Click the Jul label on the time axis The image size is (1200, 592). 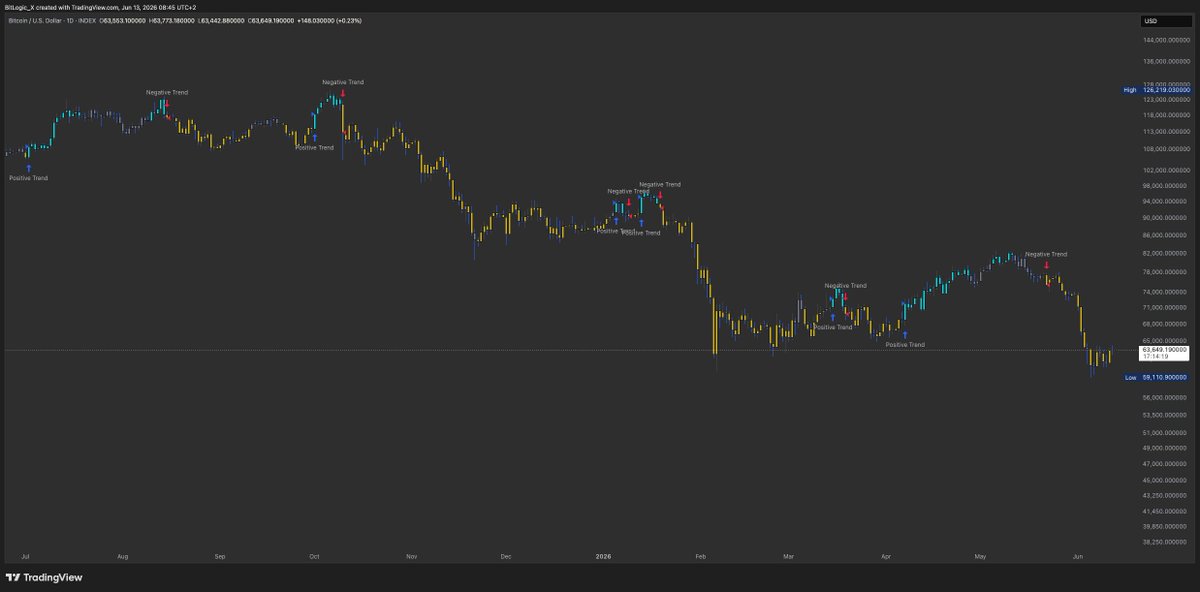click(x=24, y=555)
